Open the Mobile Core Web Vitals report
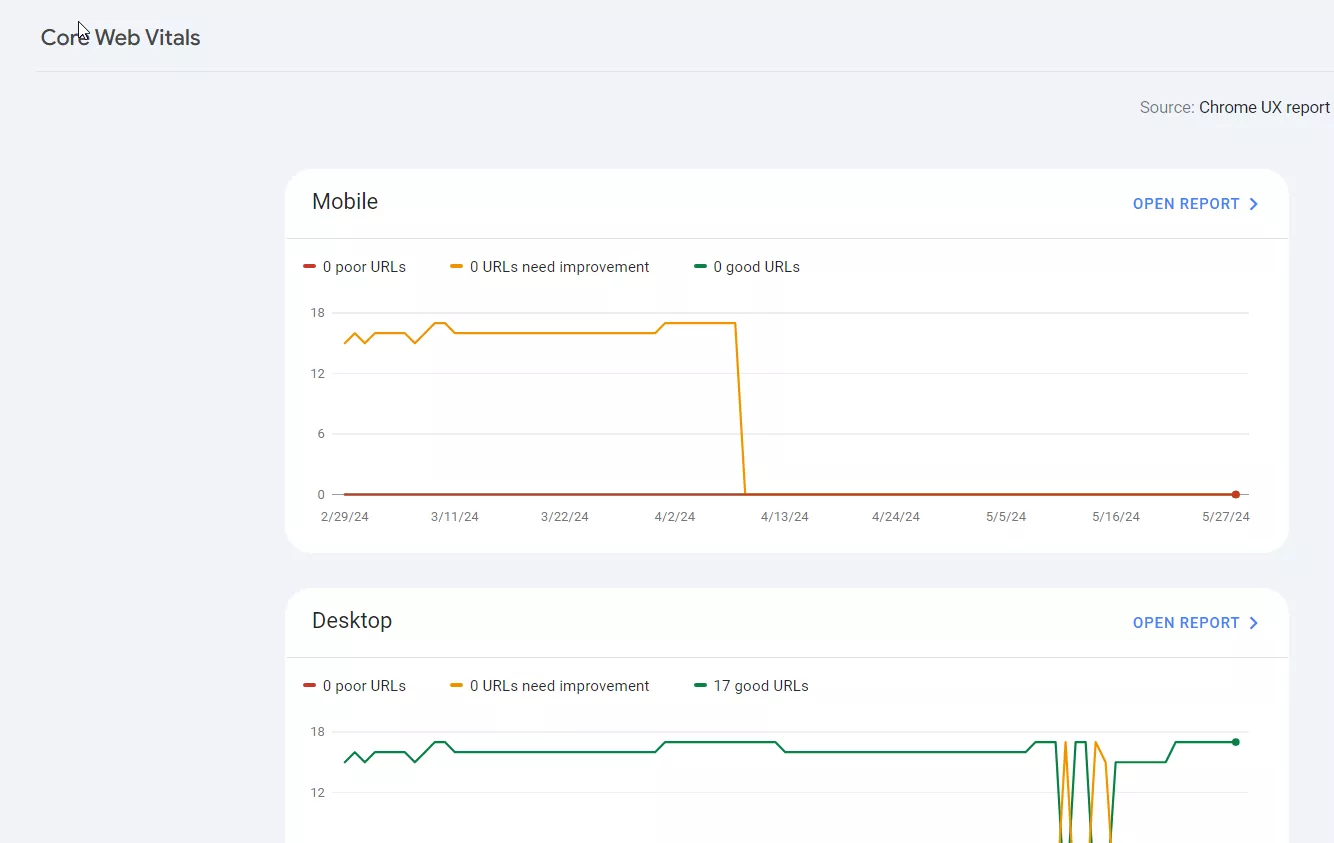 [x=1195, y=204]
